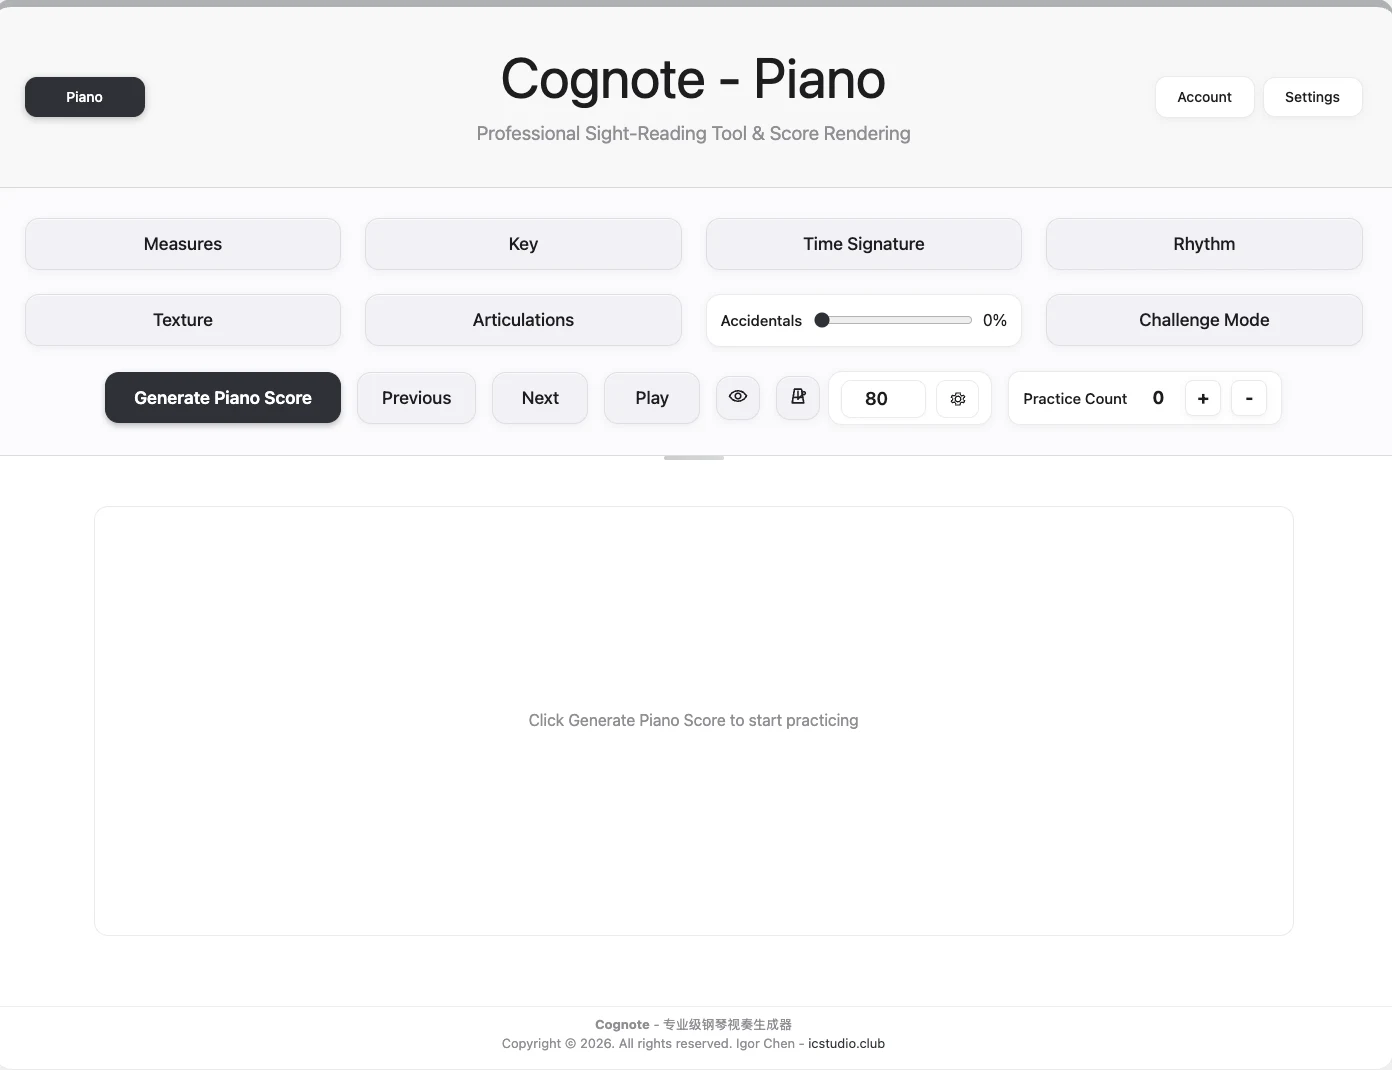Viewport: 1392px width, 1070px height.
Task: Click the Piano mode button
Action: [x=85, y=97]
